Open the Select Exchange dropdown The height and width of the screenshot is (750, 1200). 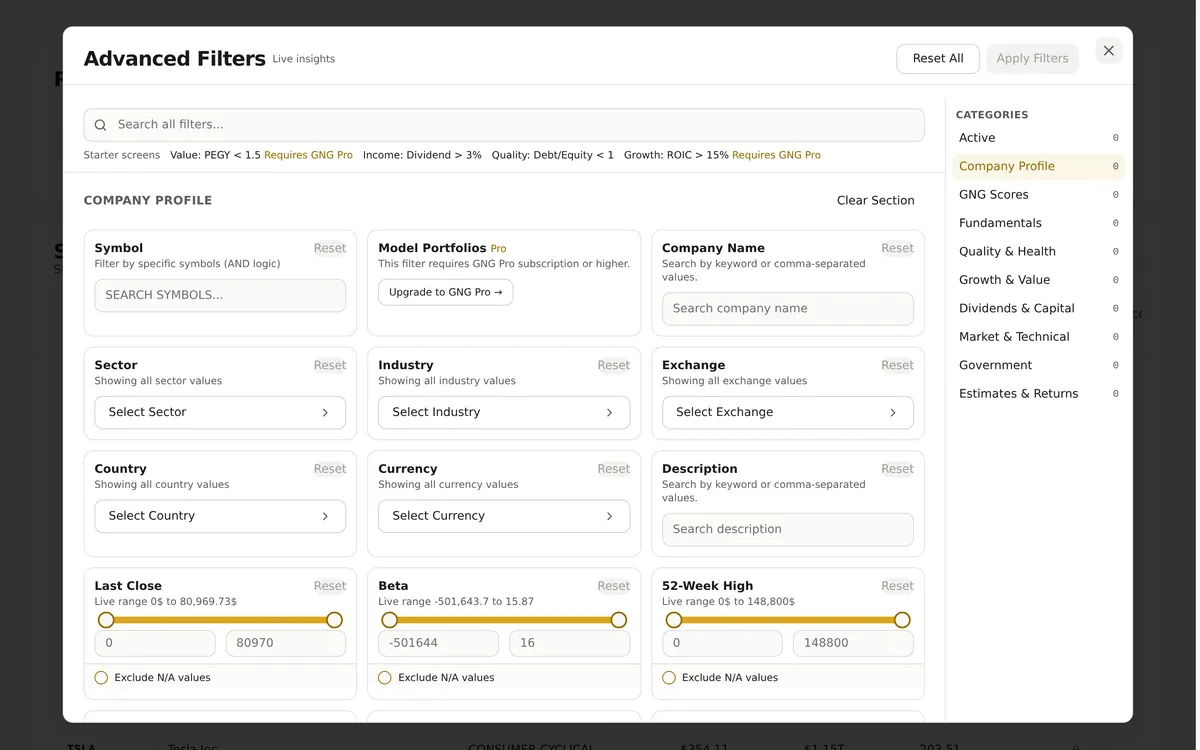click(x=788, y=412)
